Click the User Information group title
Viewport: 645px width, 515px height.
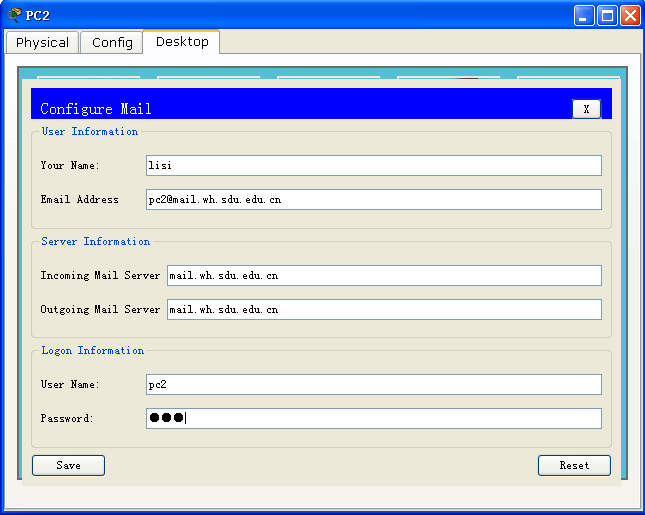90,132
